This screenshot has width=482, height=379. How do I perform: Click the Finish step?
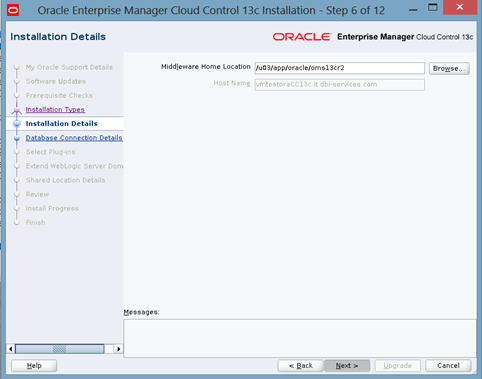click(35, 222)
